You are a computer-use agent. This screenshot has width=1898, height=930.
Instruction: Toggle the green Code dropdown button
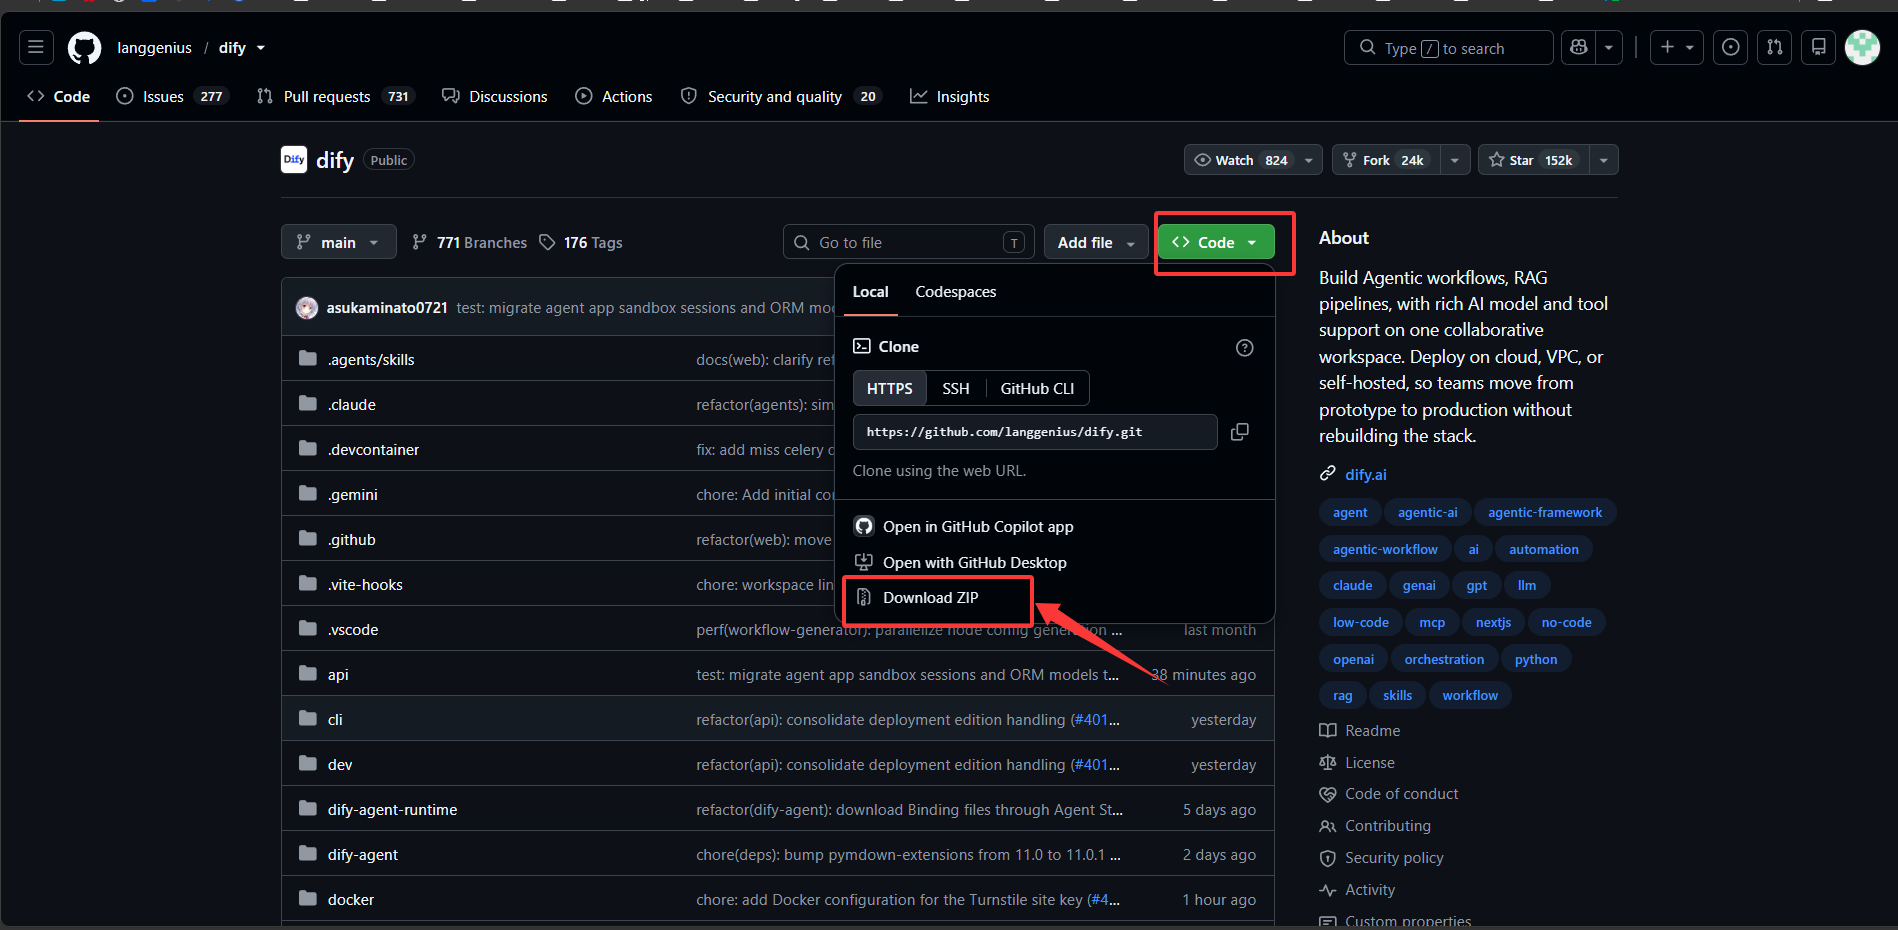[1216, 242]
